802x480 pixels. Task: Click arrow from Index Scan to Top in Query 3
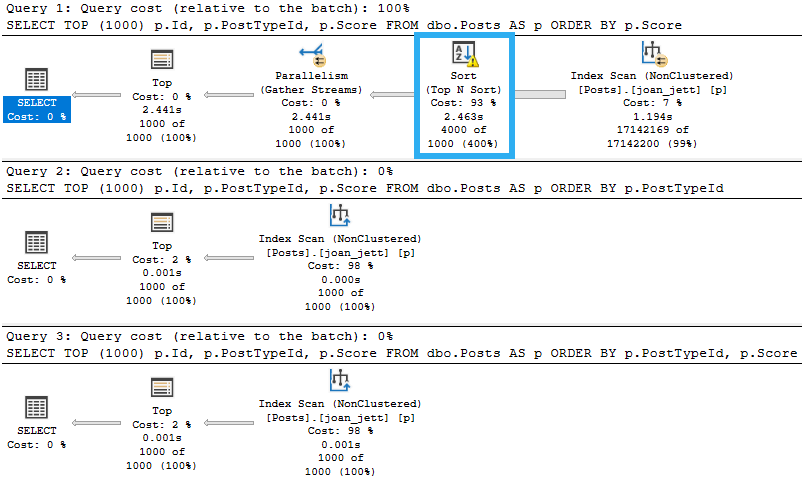229,423
